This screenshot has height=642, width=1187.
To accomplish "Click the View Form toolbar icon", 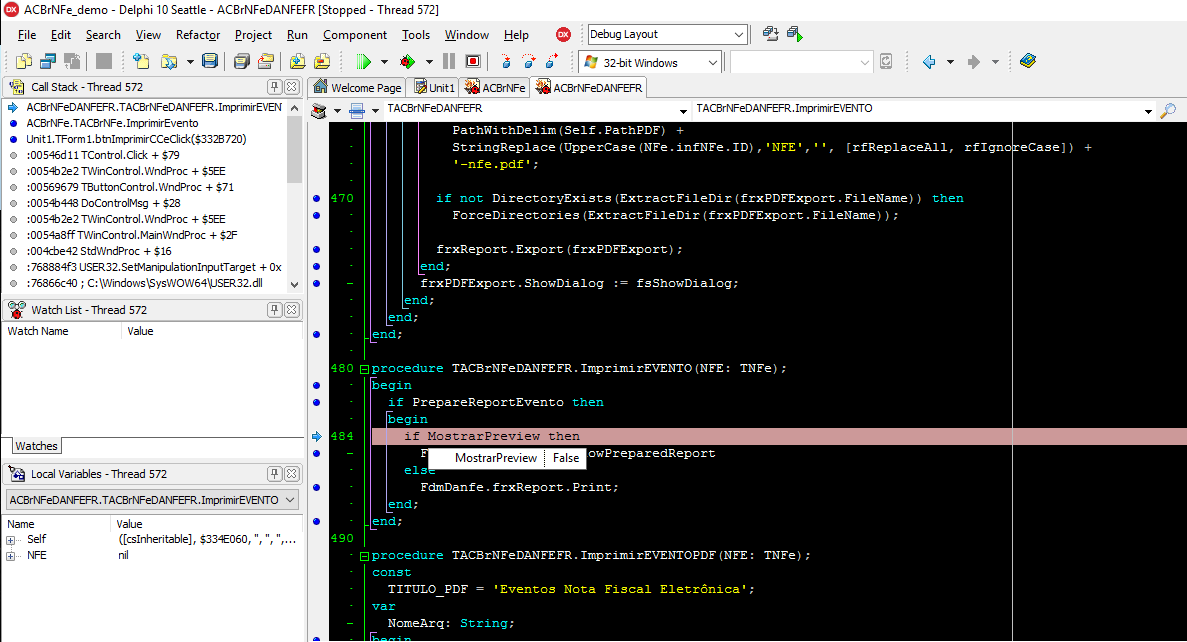I will pos(48,61).
